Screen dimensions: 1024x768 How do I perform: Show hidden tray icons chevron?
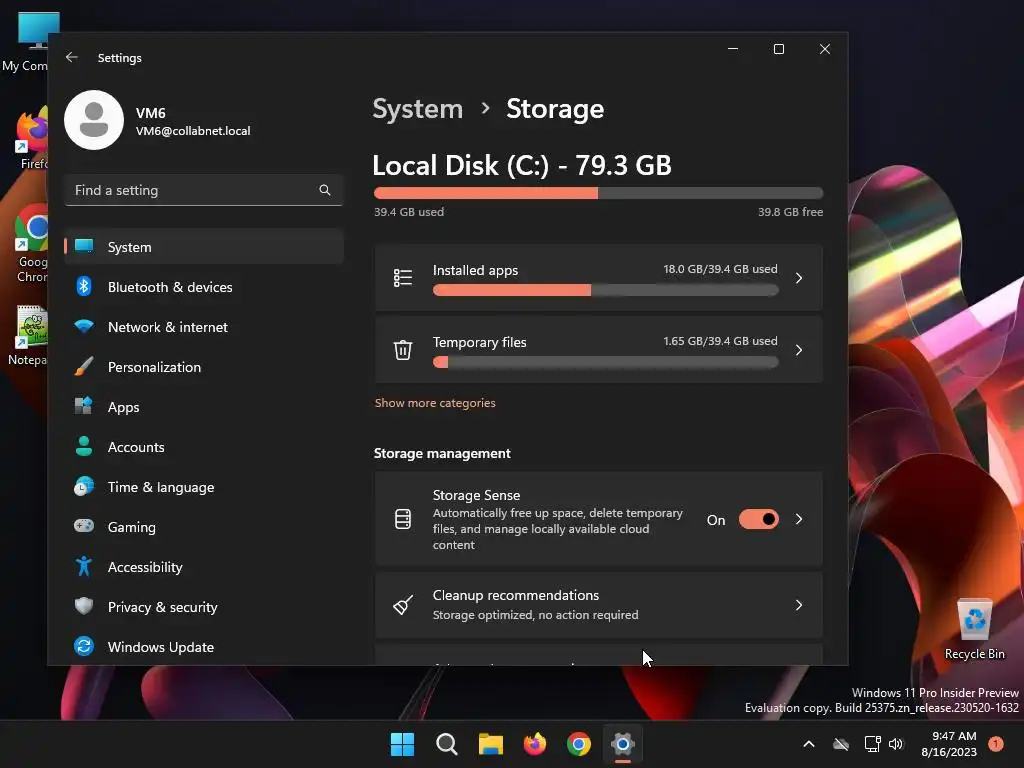pos(808,744)
